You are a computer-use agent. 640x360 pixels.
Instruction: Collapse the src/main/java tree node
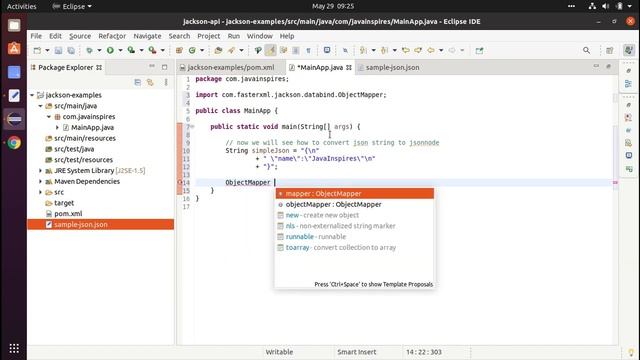(40, 106)
